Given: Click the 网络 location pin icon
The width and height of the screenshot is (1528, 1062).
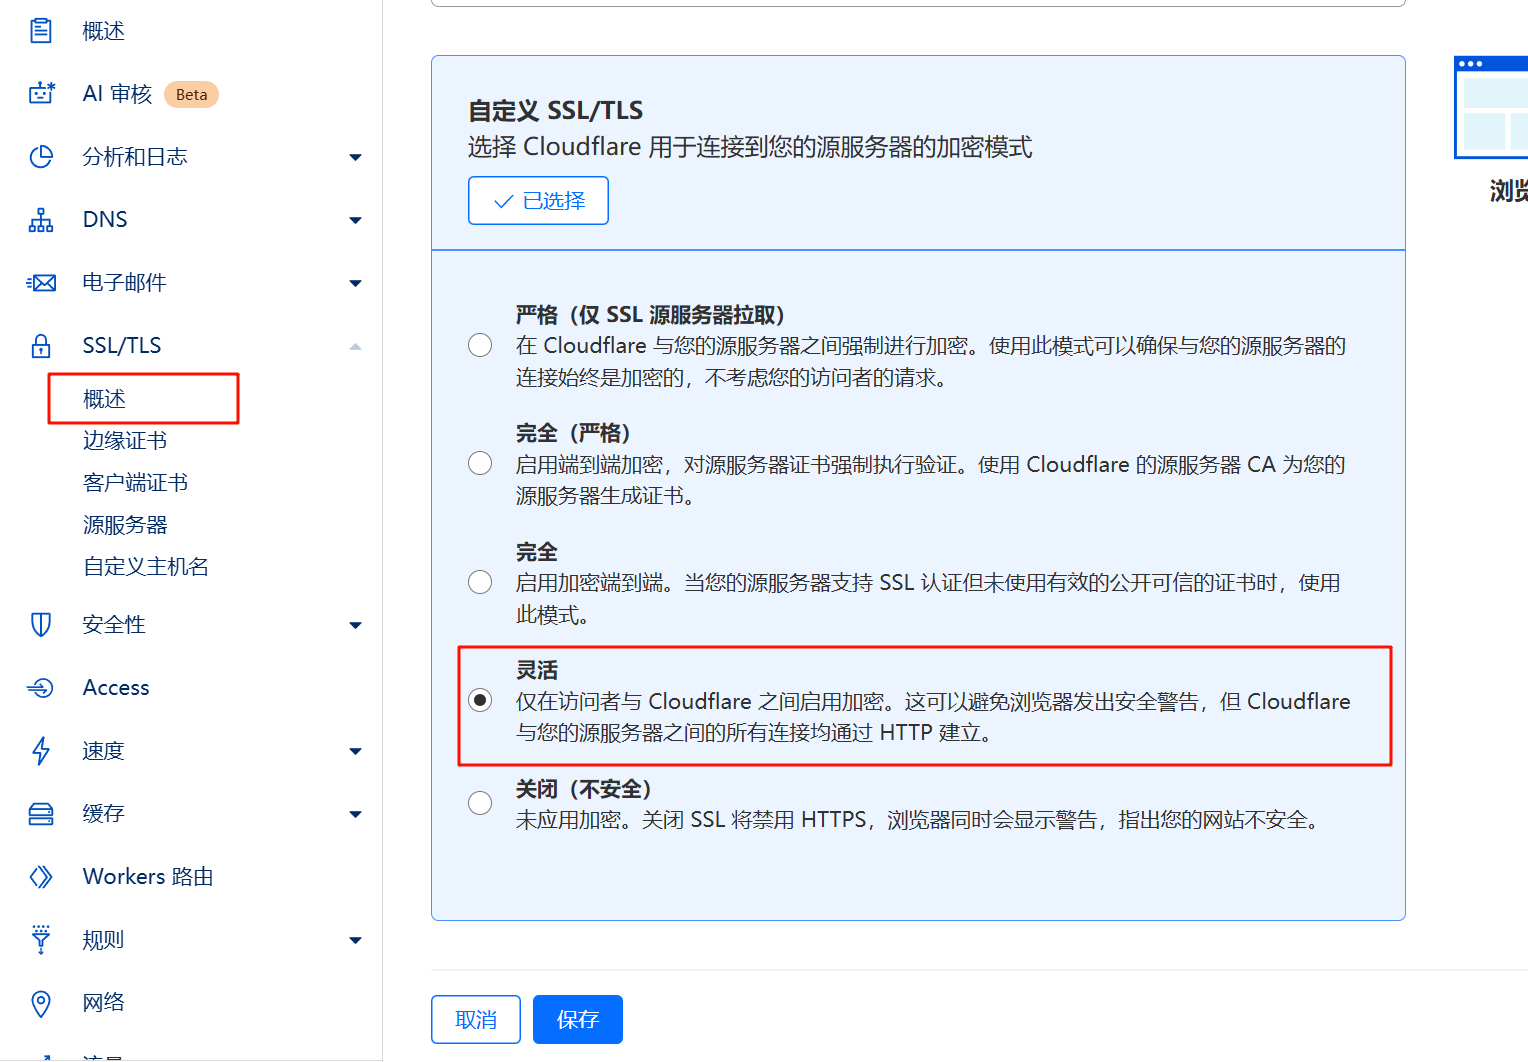Looking at the screenshot, I should click(x=41, y=1002).
